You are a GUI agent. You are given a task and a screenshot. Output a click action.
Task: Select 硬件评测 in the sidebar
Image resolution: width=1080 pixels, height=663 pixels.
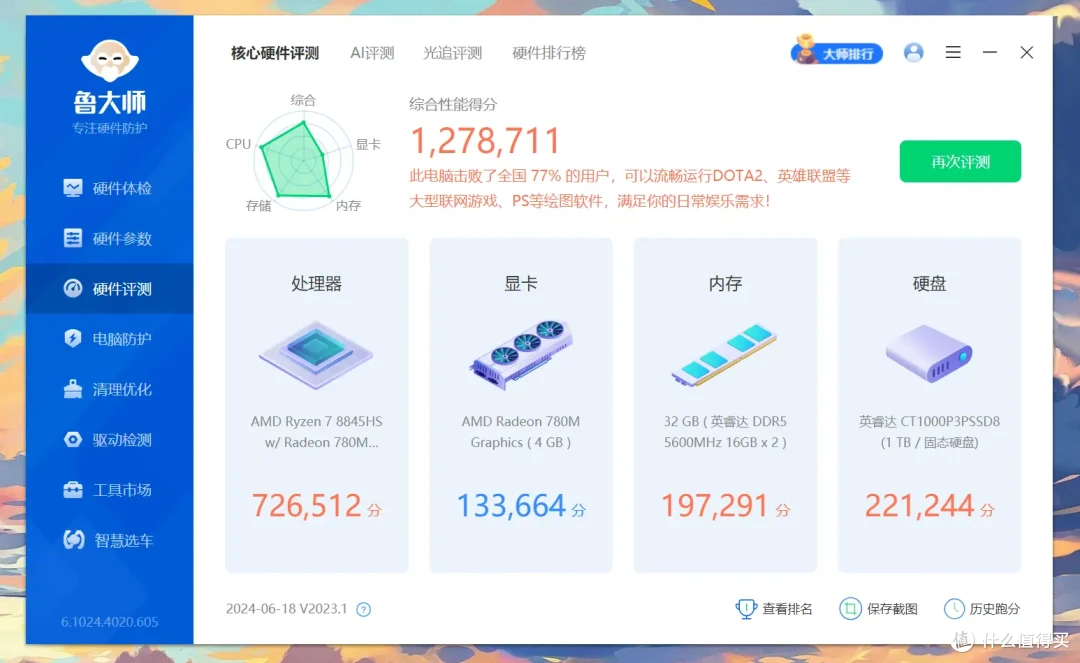point(110,288)
